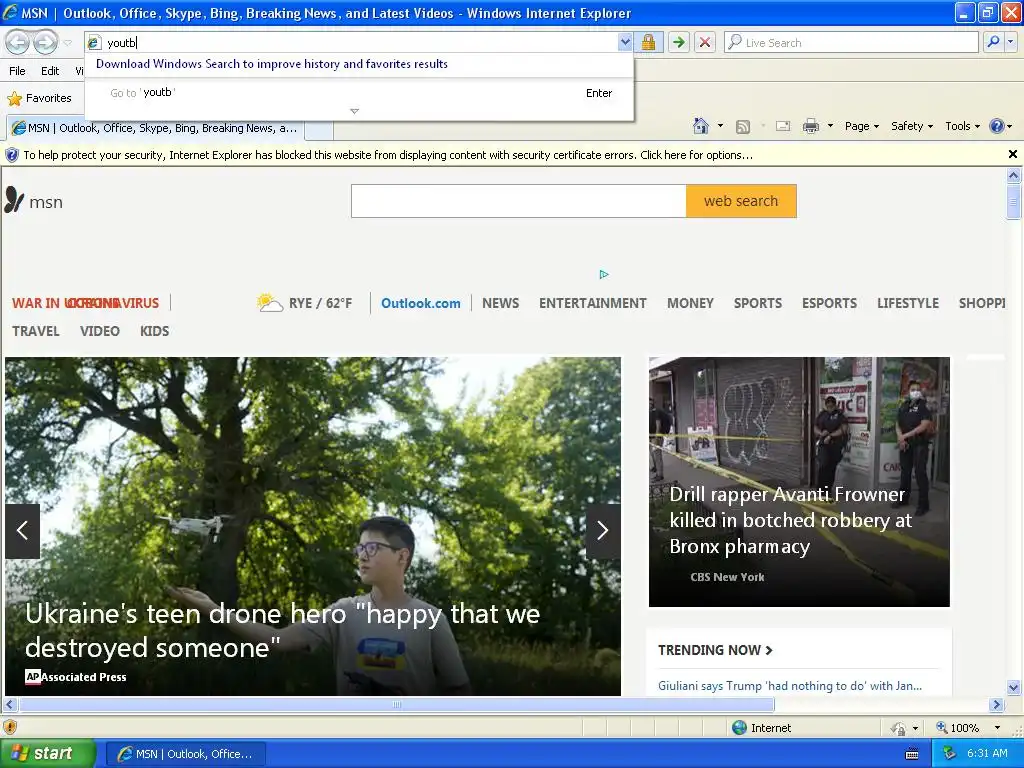Open the Favorites star button
The height and width of the screenshot is (768, 1024).
[x=39, y=98]
